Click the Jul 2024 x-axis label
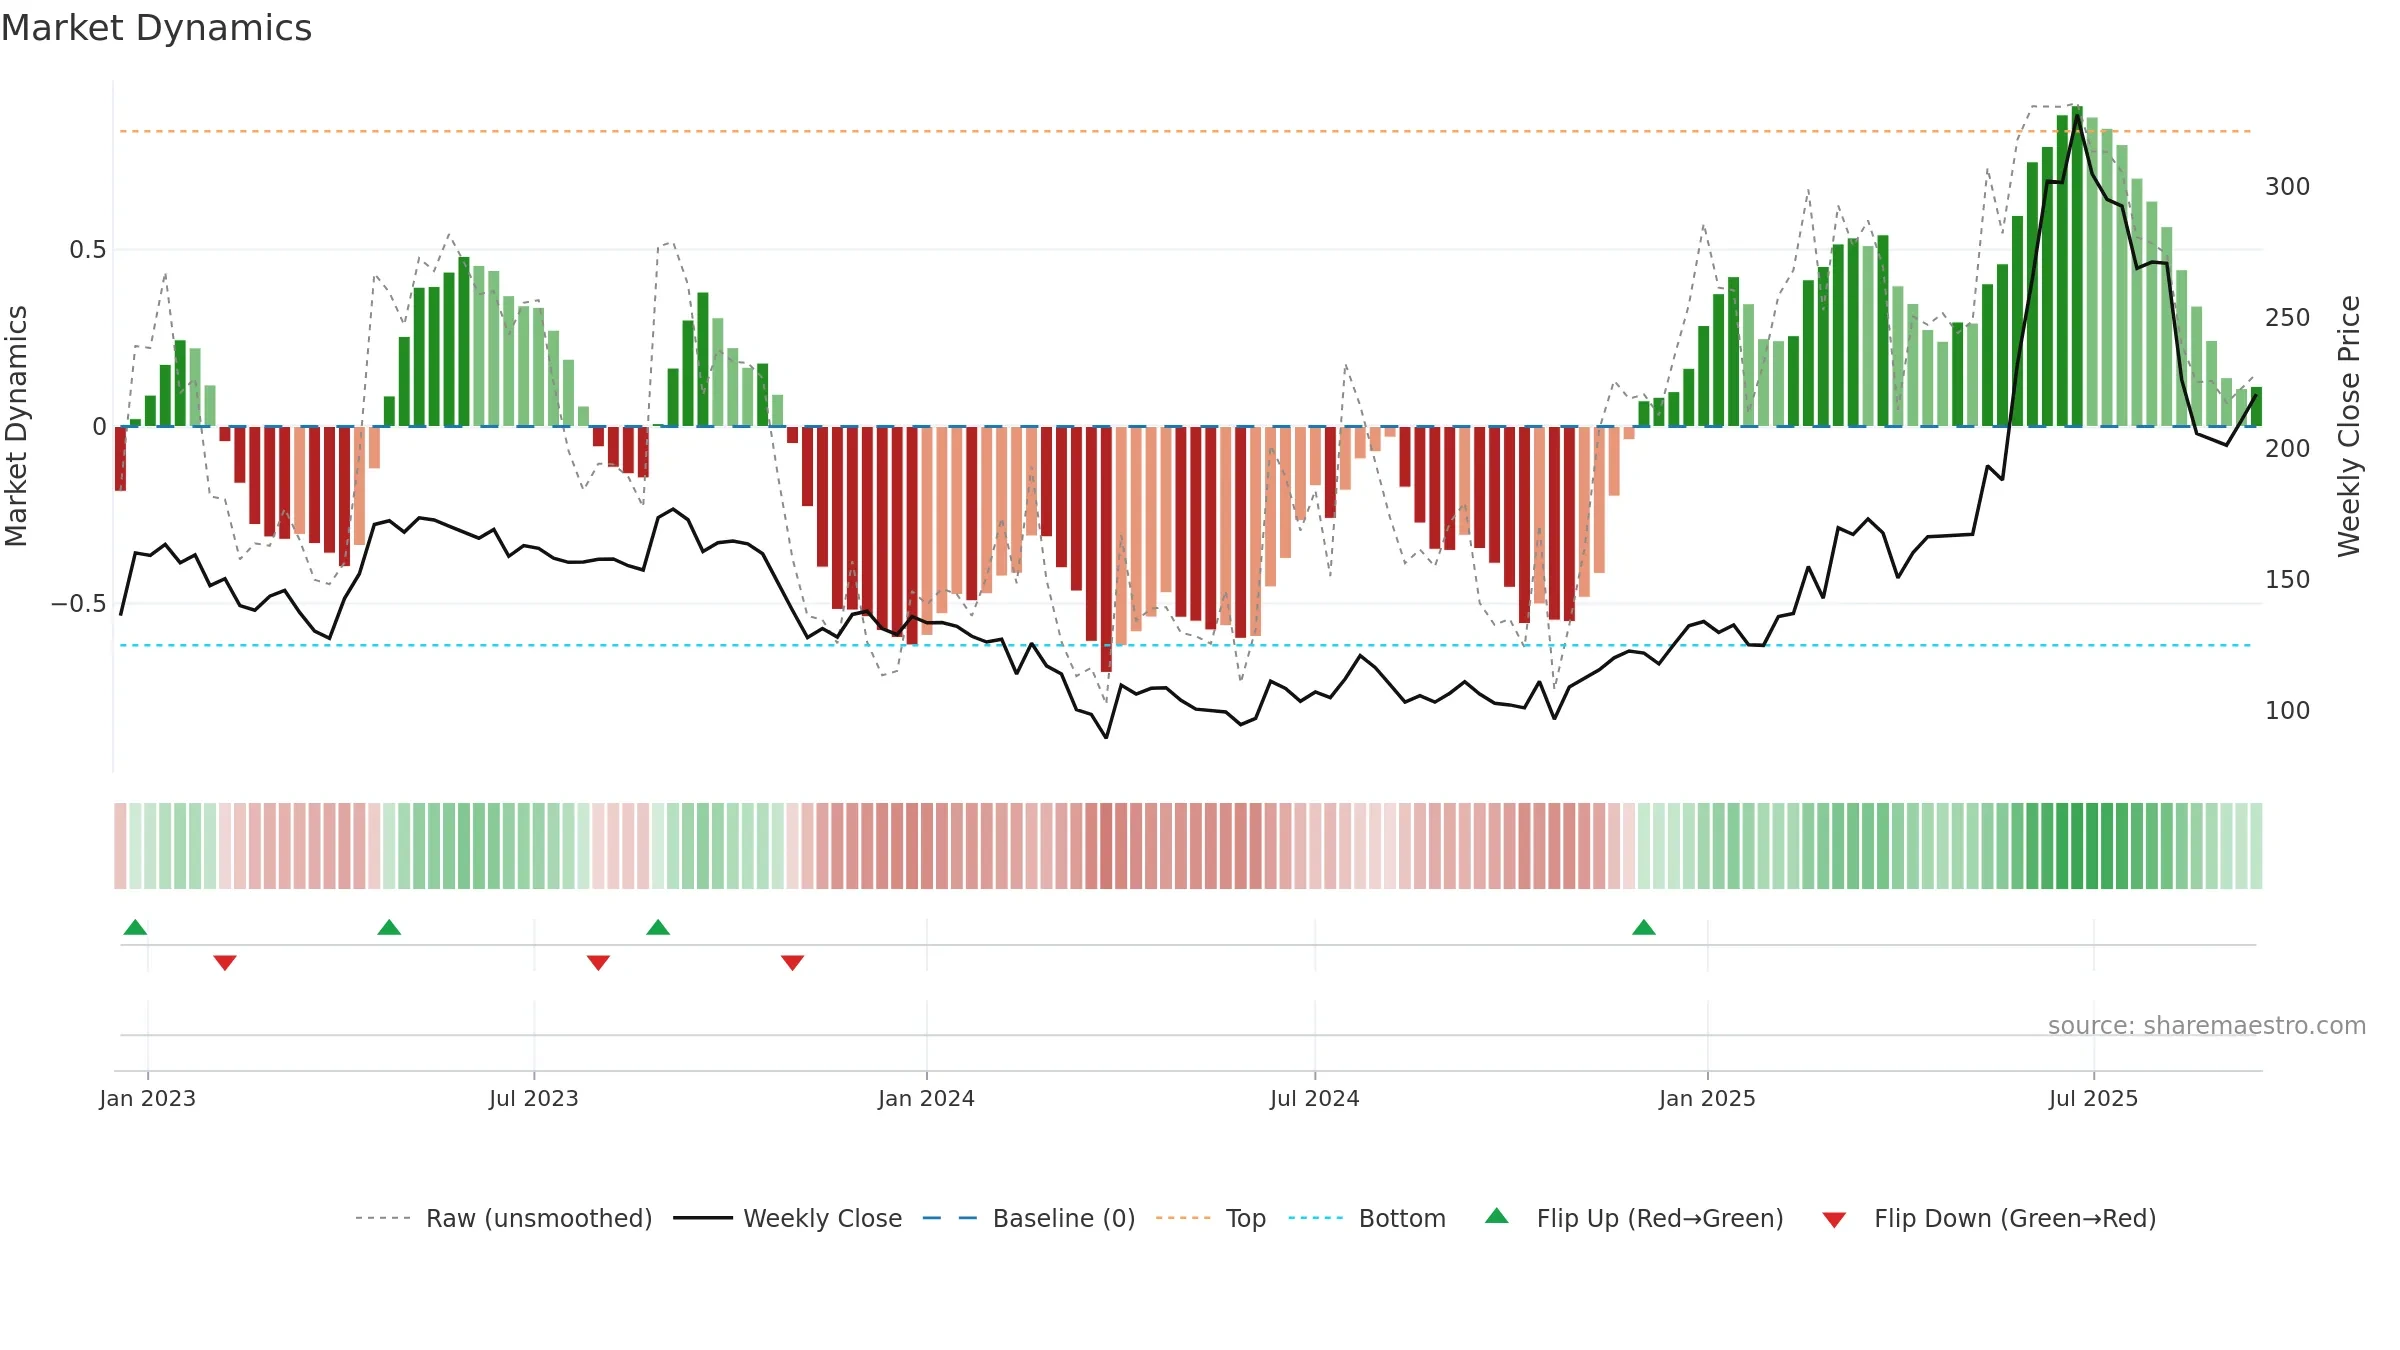2400x1350 pixels. pyautogui.click(x=1315, y=1098)
